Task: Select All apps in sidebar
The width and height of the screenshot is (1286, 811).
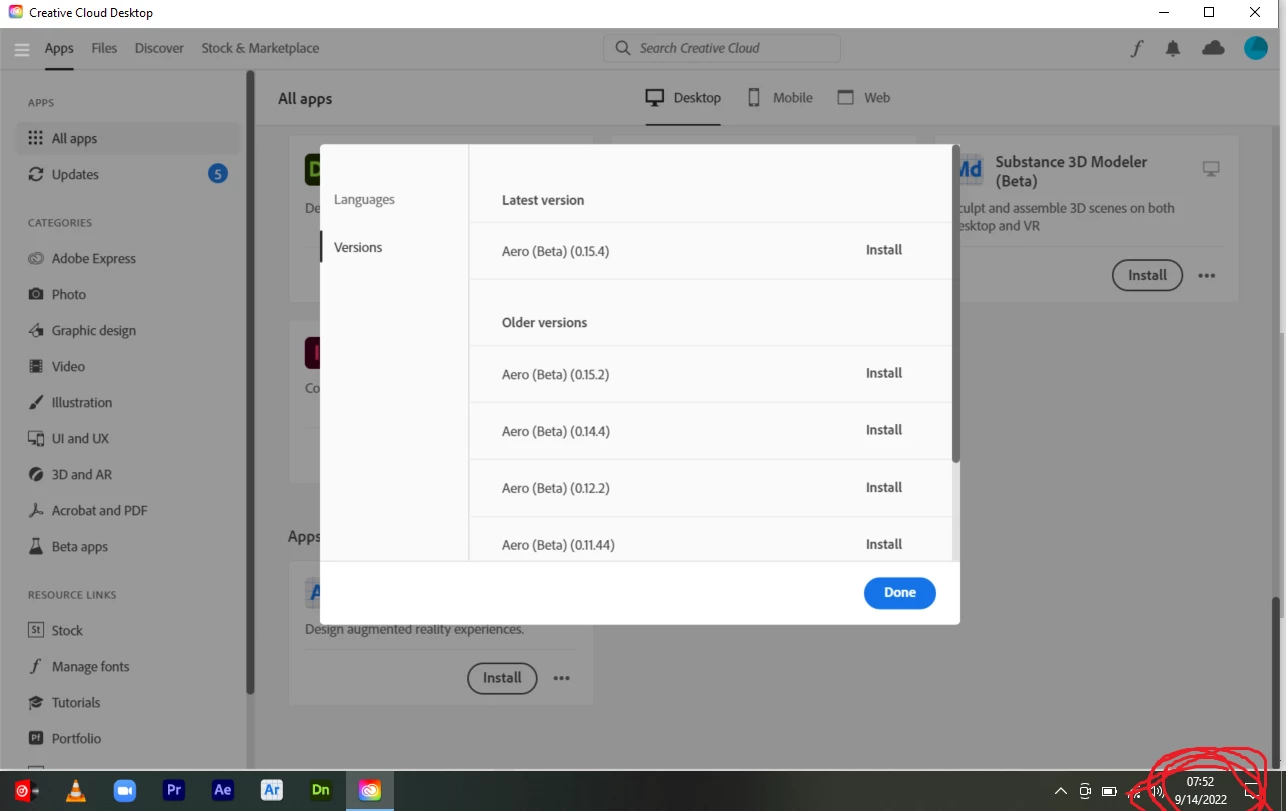Action: tap(127, 139)
